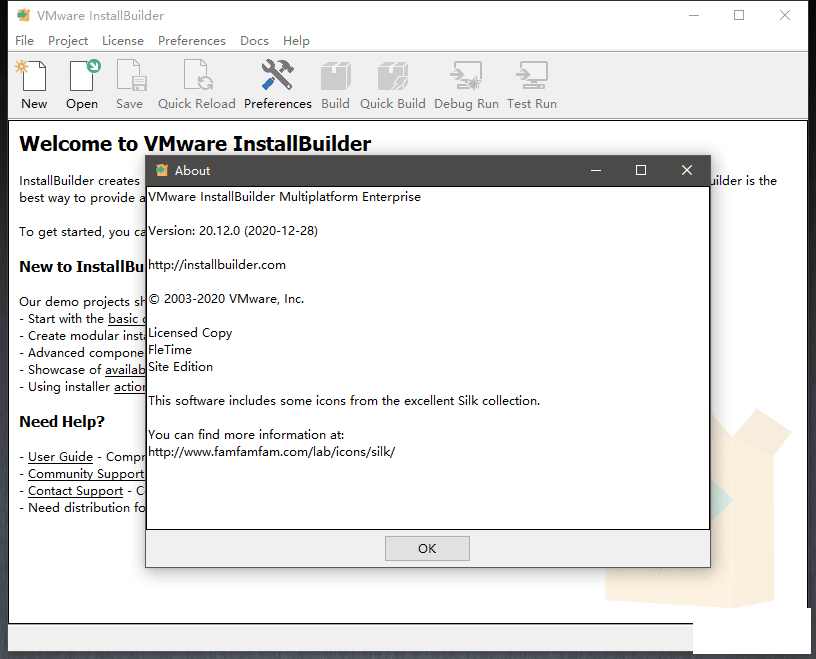Open an existing project via the Open icon
The width and height of the screenshot is (816, 659).
(85, 76)
